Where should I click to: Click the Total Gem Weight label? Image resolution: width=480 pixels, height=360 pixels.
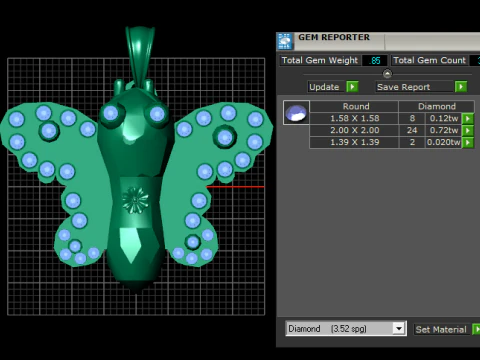[320, 60]
